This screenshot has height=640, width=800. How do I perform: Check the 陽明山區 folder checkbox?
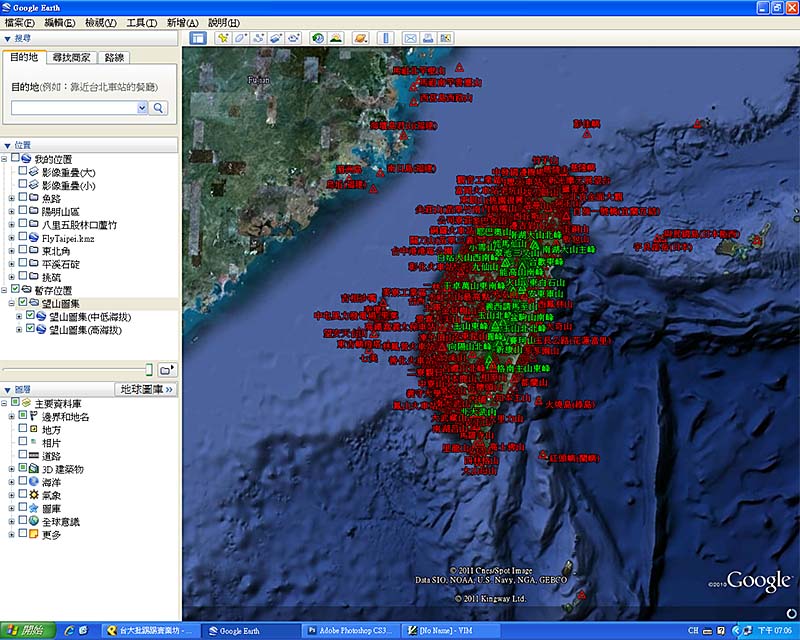(x=22, y=210)
